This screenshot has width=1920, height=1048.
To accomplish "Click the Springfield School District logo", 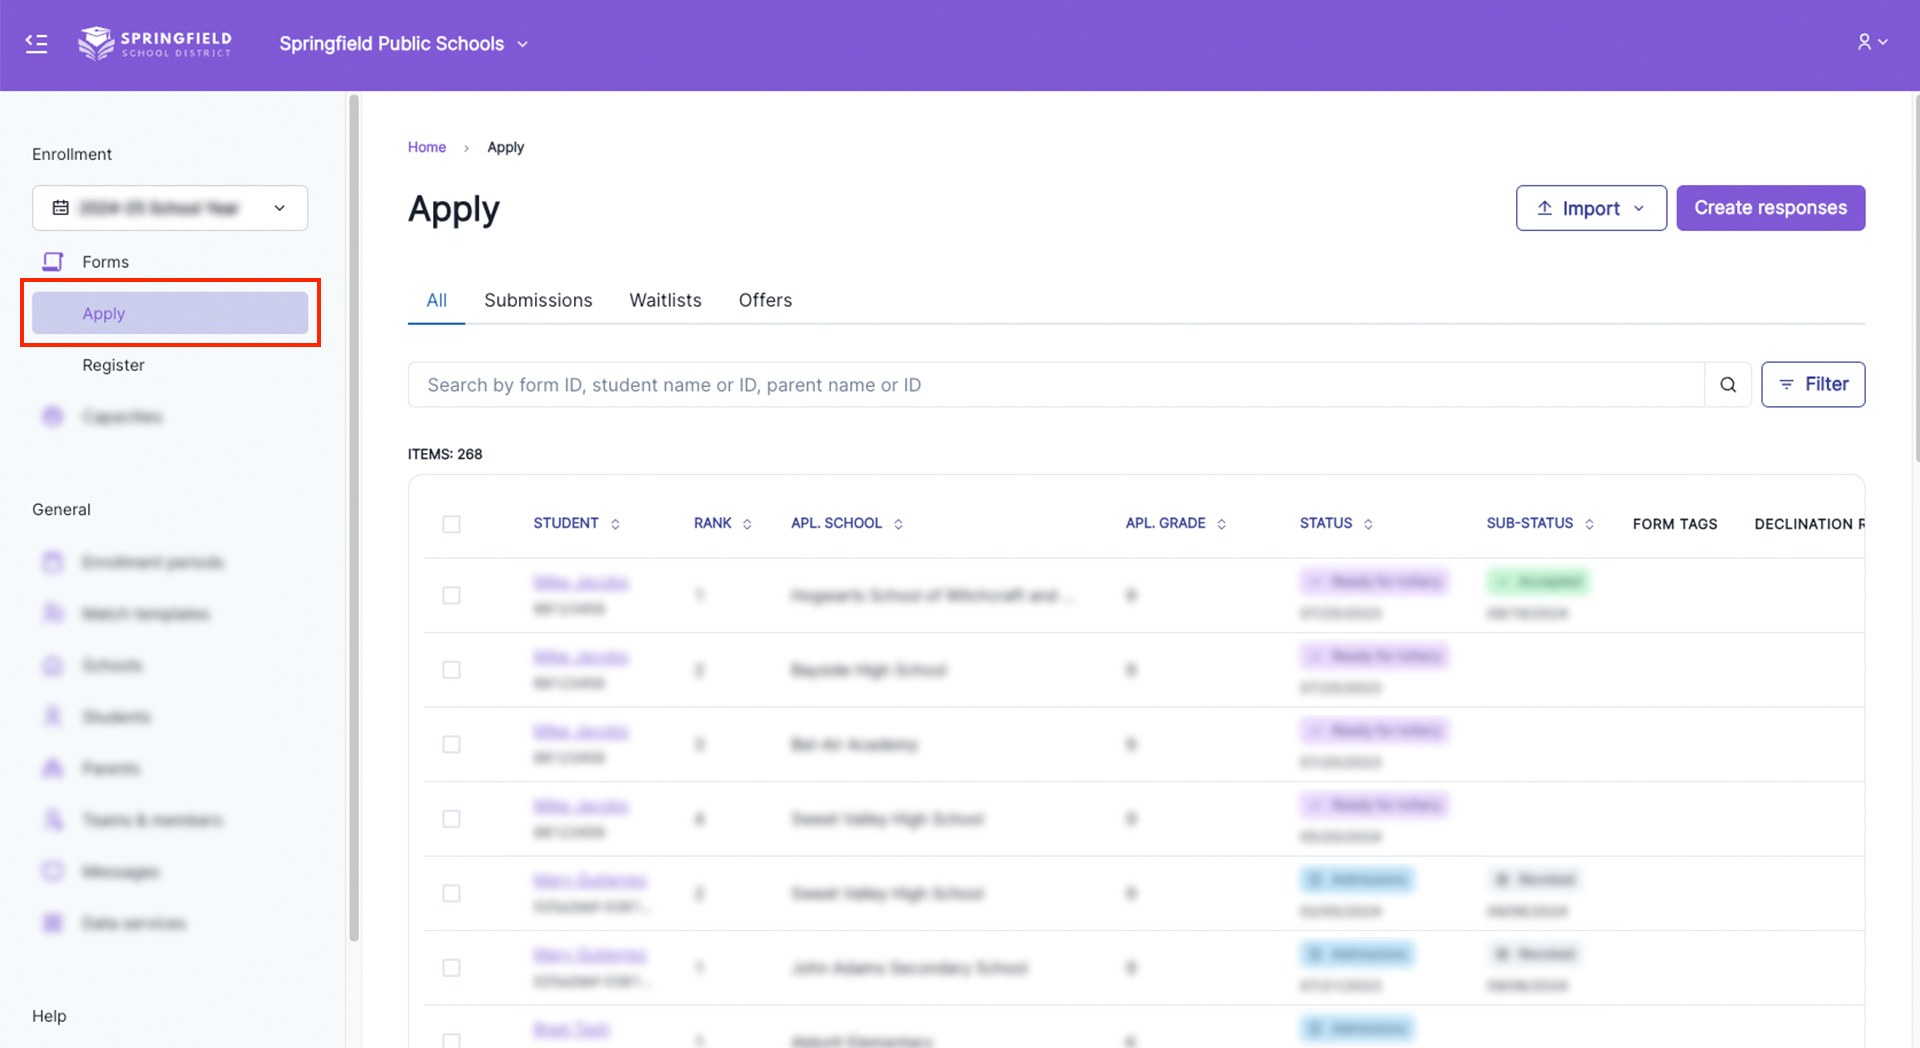I will click(155, 43).
